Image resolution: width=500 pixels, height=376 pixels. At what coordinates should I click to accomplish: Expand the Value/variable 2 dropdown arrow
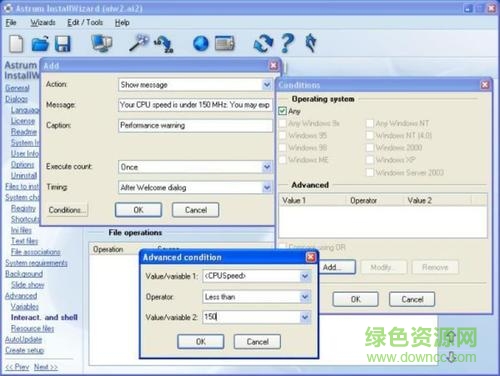tap(305, 317)
